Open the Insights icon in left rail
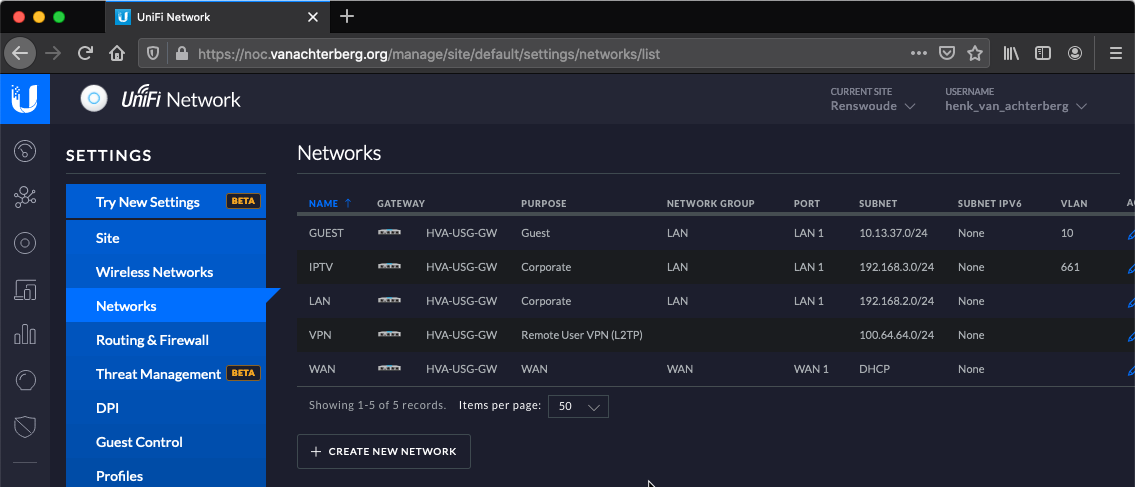The height and width of the screenshot is (487, 1135). coord(25,381)
